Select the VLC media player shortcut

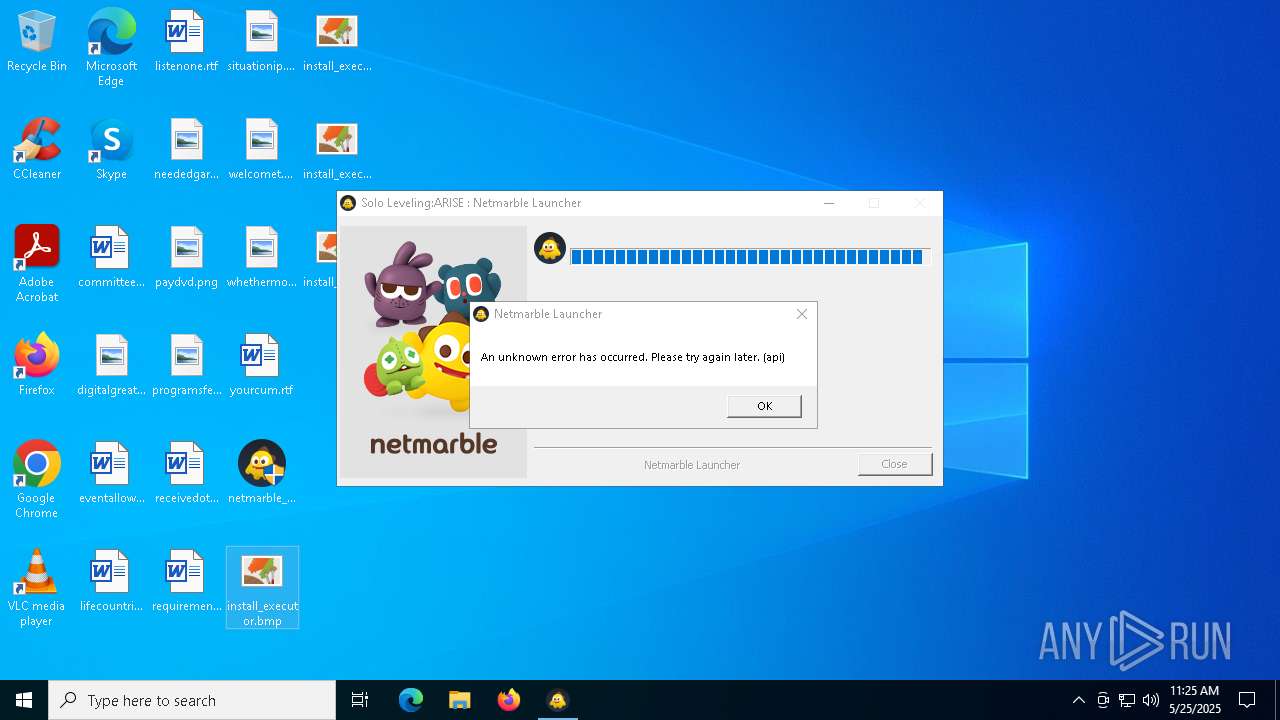37,588
